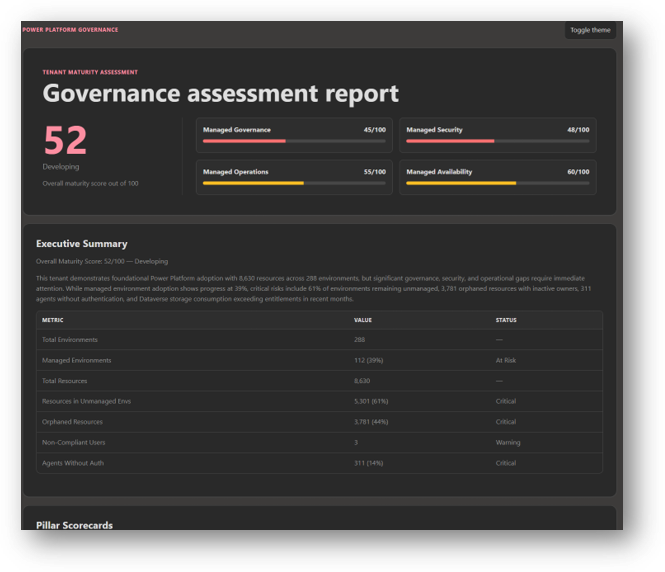Viewport: 665px width, 572px height.
Task: Click the Critical status for Agents Without Auth
Action: (x=506, y=463)
